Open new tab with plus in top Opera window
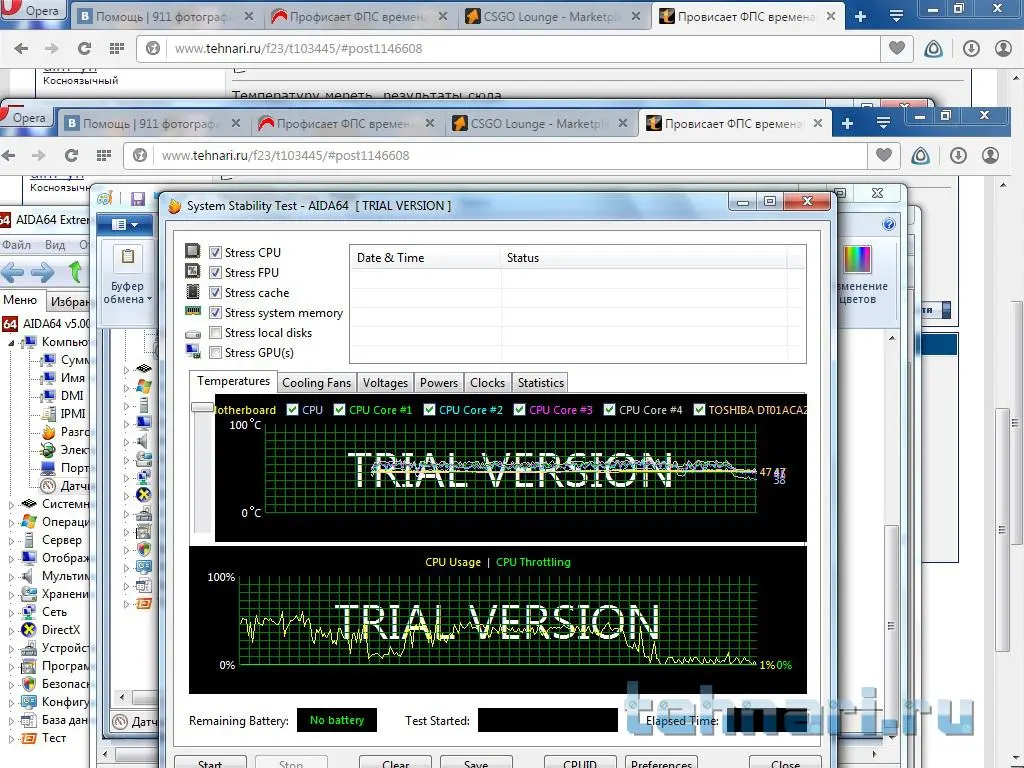1024x768 pixels. 861,16
